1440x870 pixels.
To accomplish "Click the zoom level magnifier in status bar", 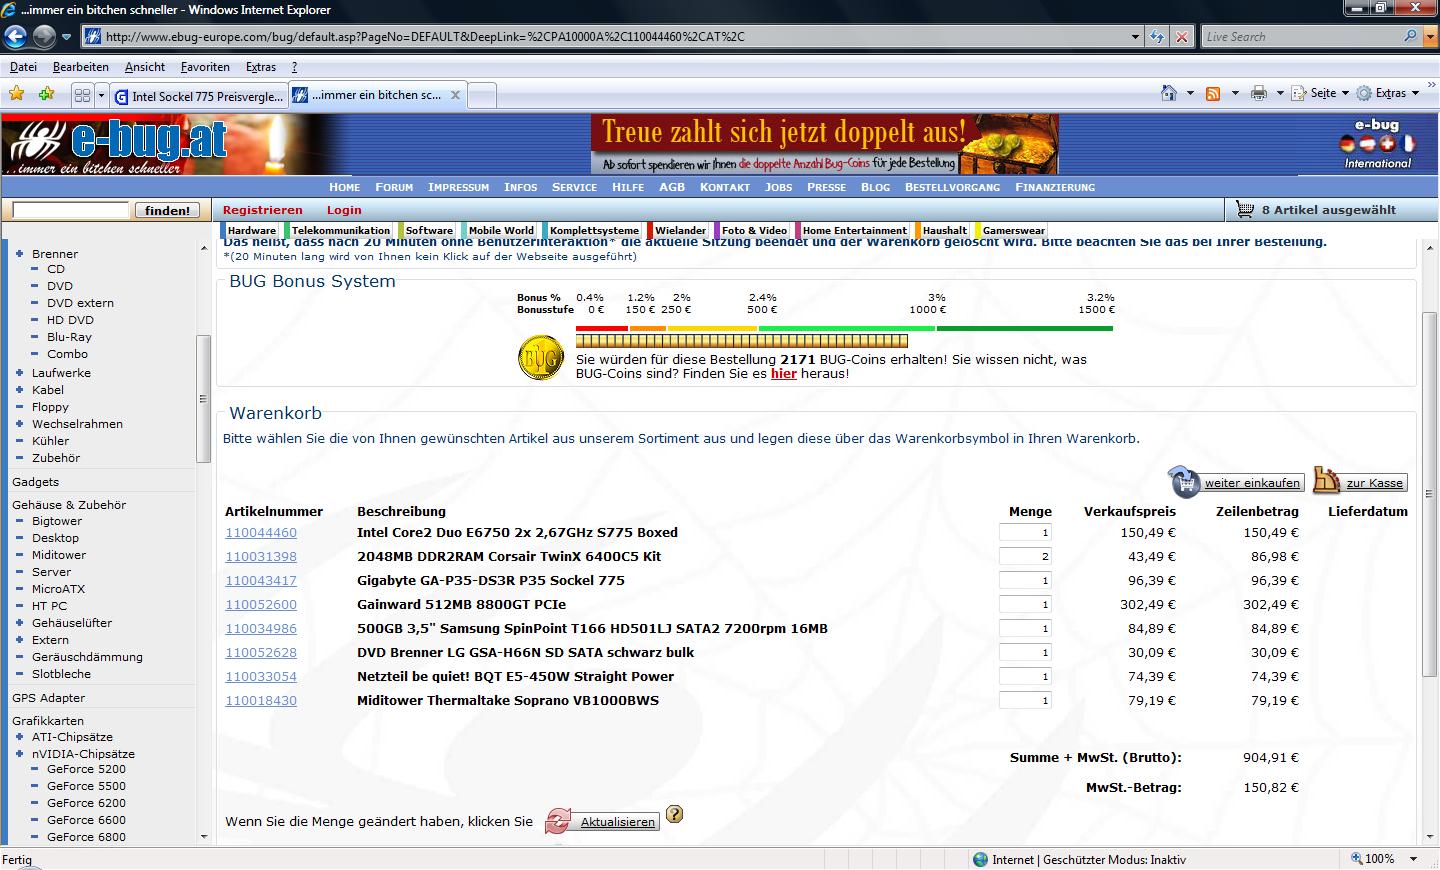I will [x=1357, y=859].
